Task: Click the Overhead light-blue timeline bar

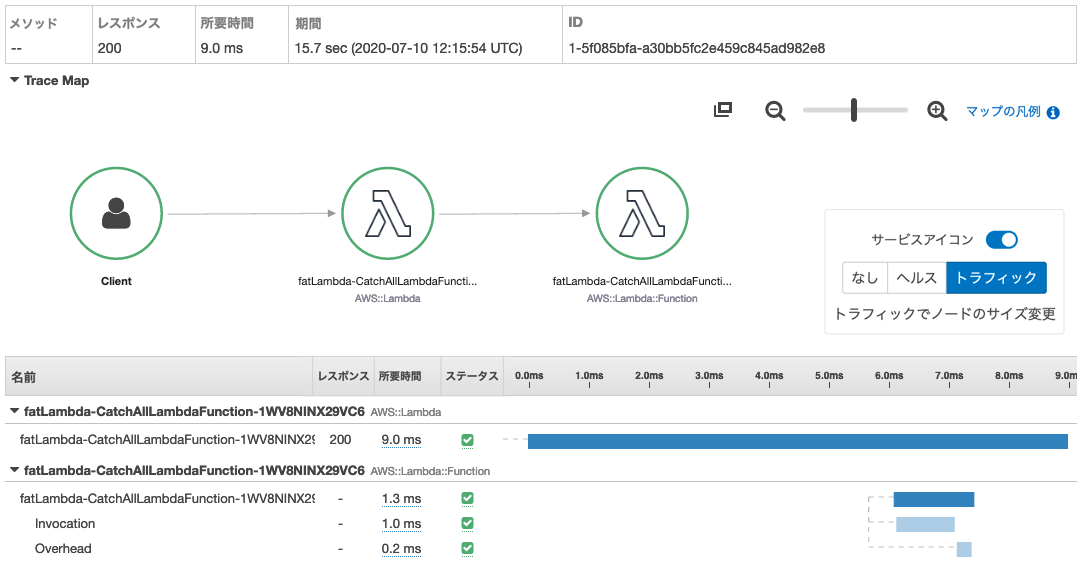Action: point(964,549)
